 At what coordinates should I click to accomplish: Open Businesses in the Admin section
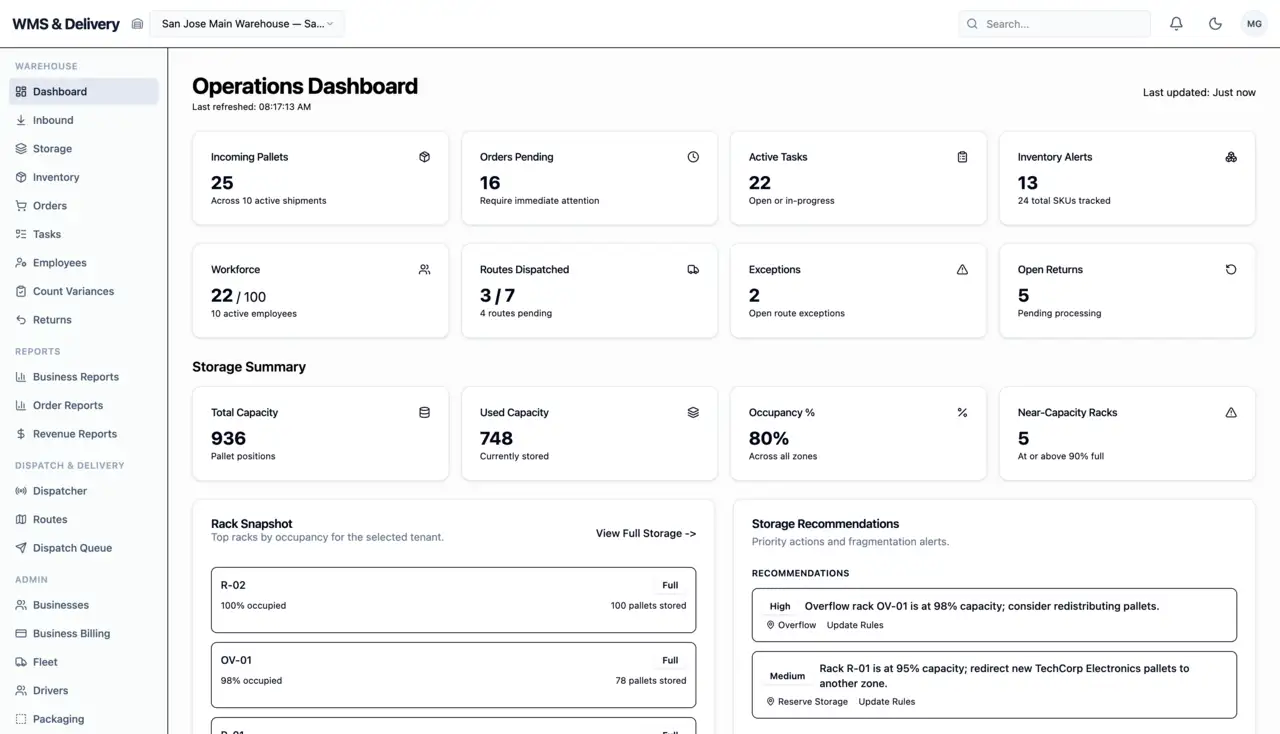click(x=84, y=605)
